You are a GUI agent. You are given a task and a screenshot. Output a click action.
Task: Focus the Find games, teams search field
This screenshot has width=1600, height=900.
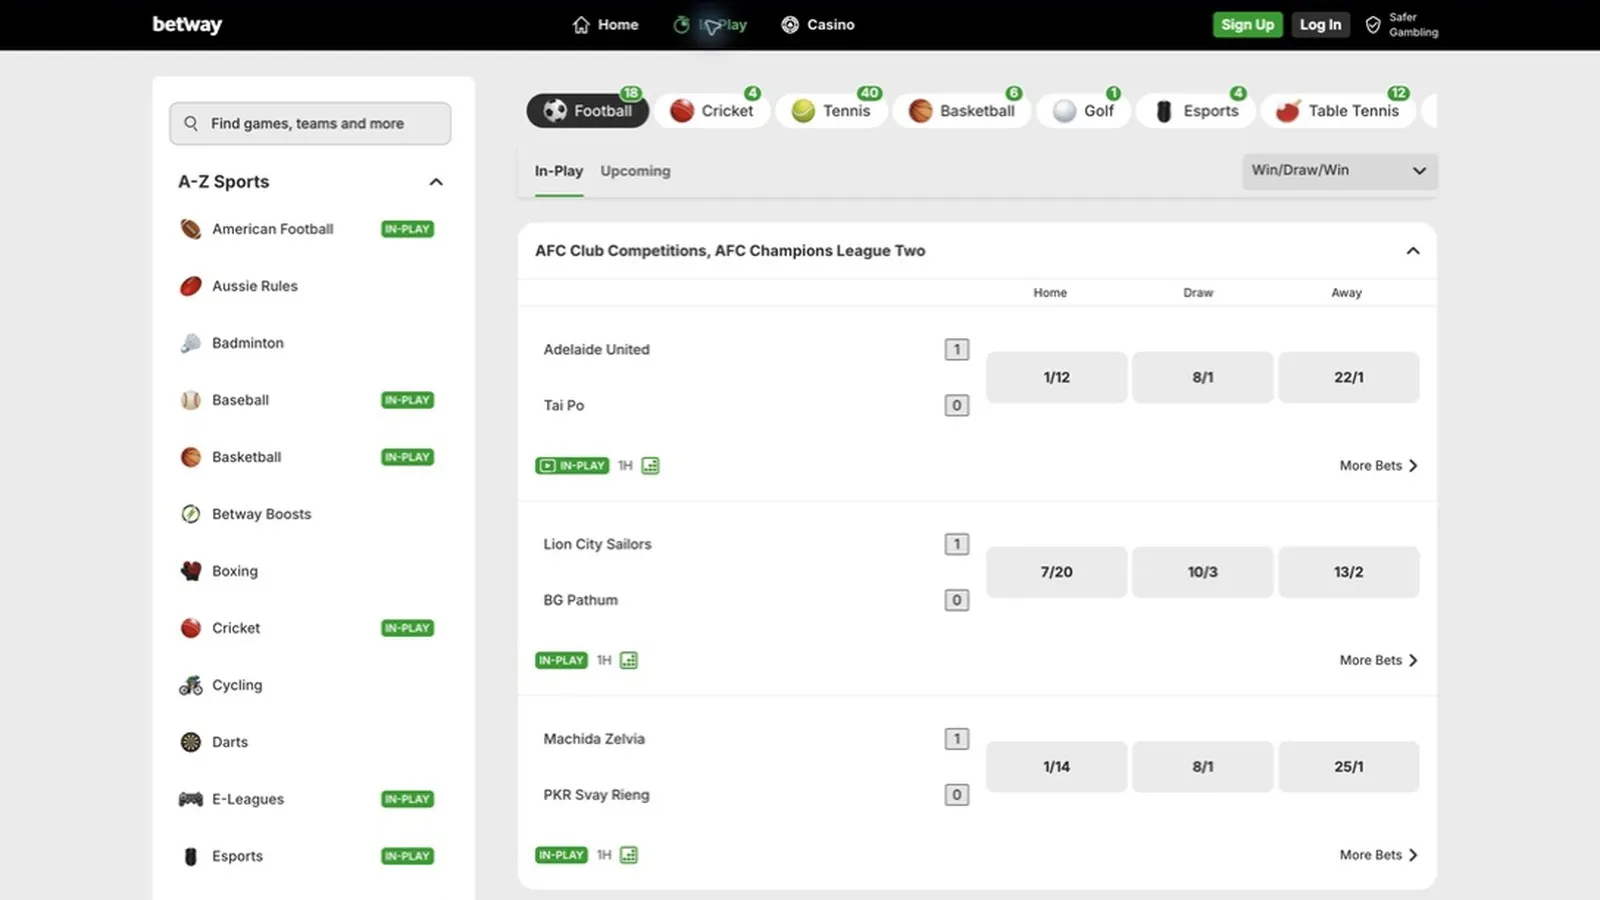coord(310,123)
